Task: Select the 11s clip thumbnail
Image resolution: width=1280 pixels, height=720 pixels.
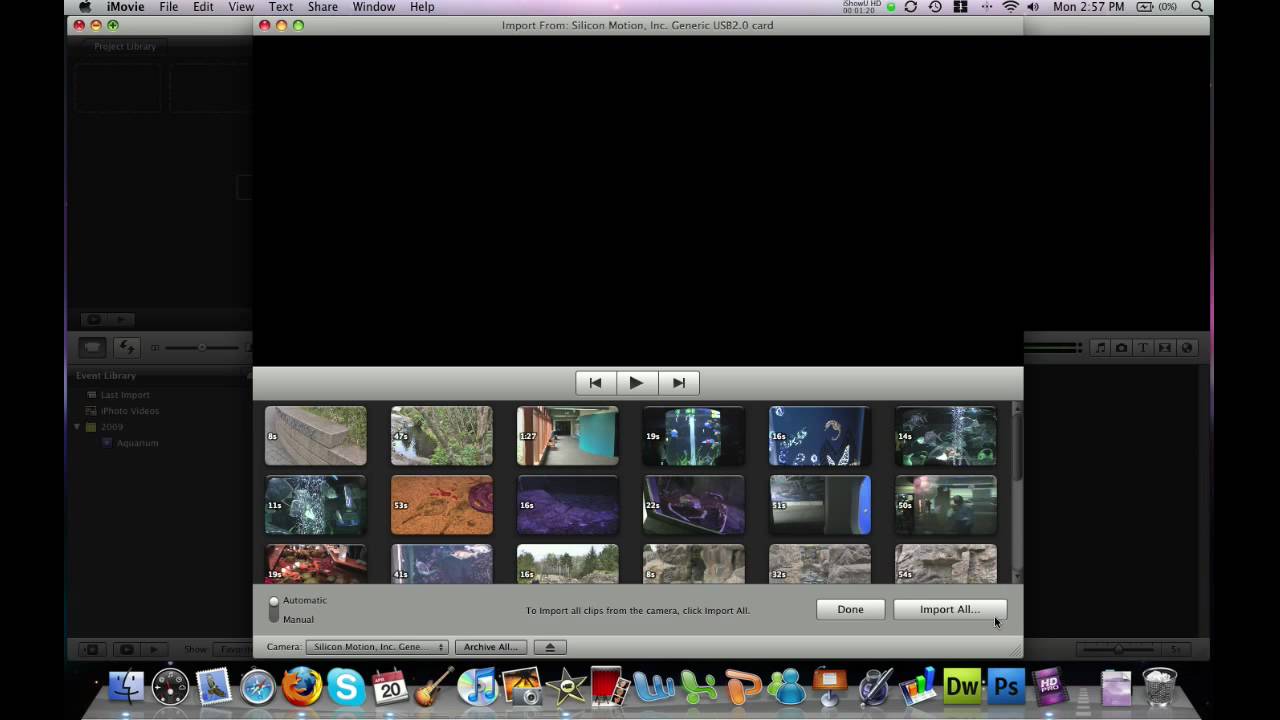Action: click(316, 505)
